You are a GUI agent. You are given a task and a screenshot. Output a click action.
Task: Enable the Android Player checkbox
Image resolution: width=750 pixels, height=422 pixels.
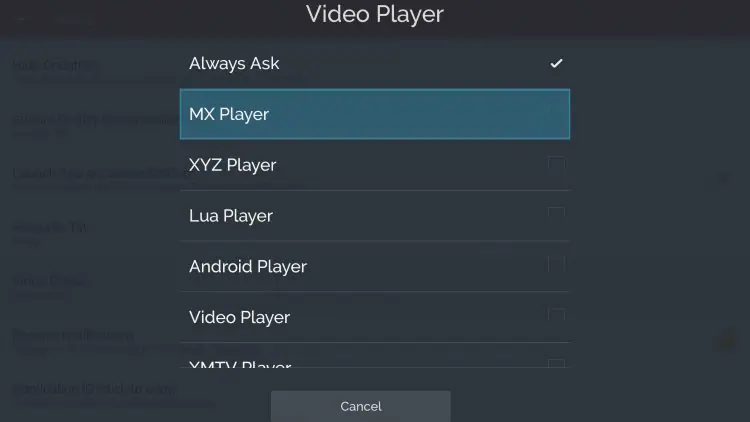pos(556,266)
